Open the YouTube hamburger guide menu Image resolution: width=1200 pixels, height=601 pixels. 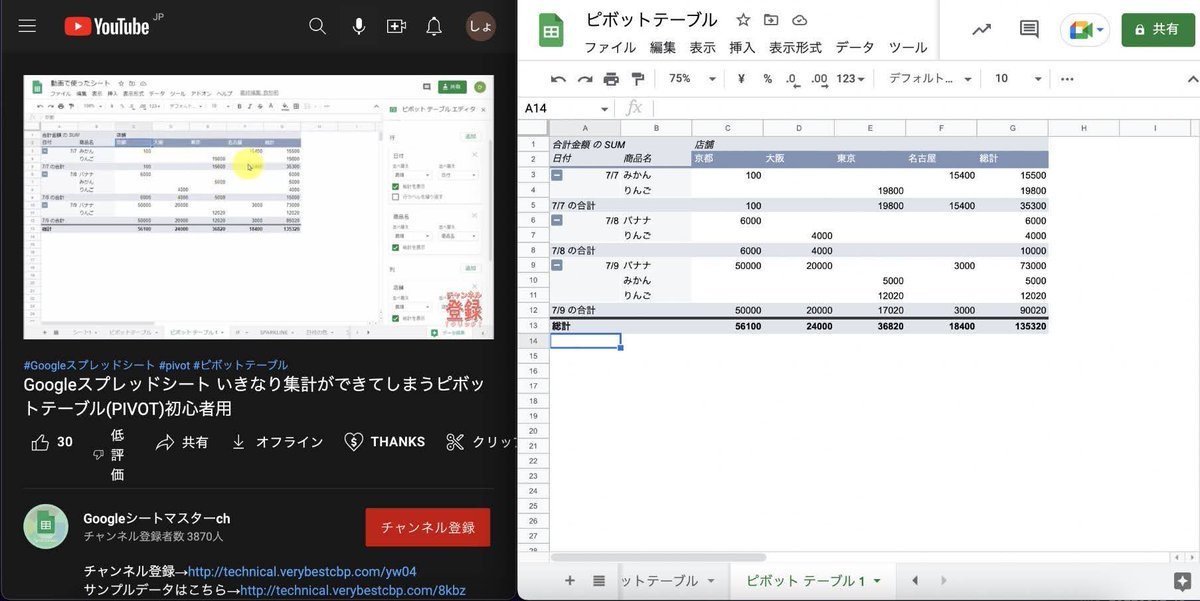[x=27, y=27]
